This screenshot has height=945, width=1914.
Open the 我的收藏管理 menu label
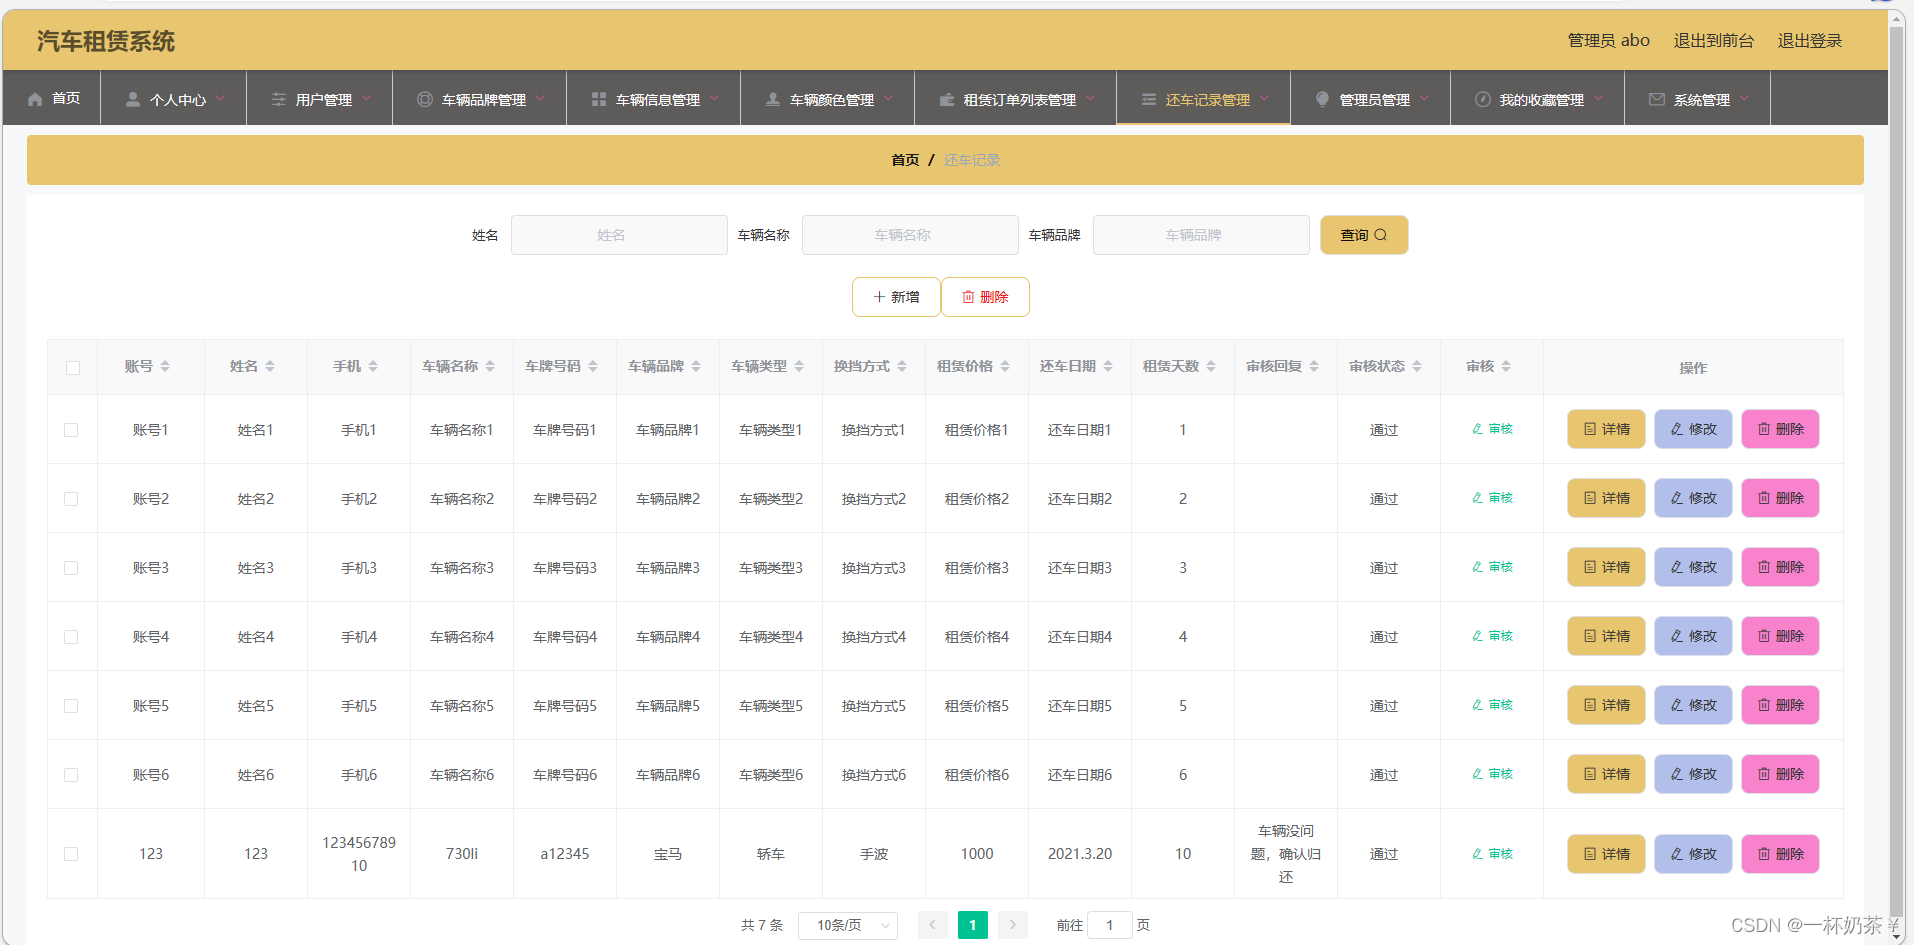click(x=1542, y=100)
